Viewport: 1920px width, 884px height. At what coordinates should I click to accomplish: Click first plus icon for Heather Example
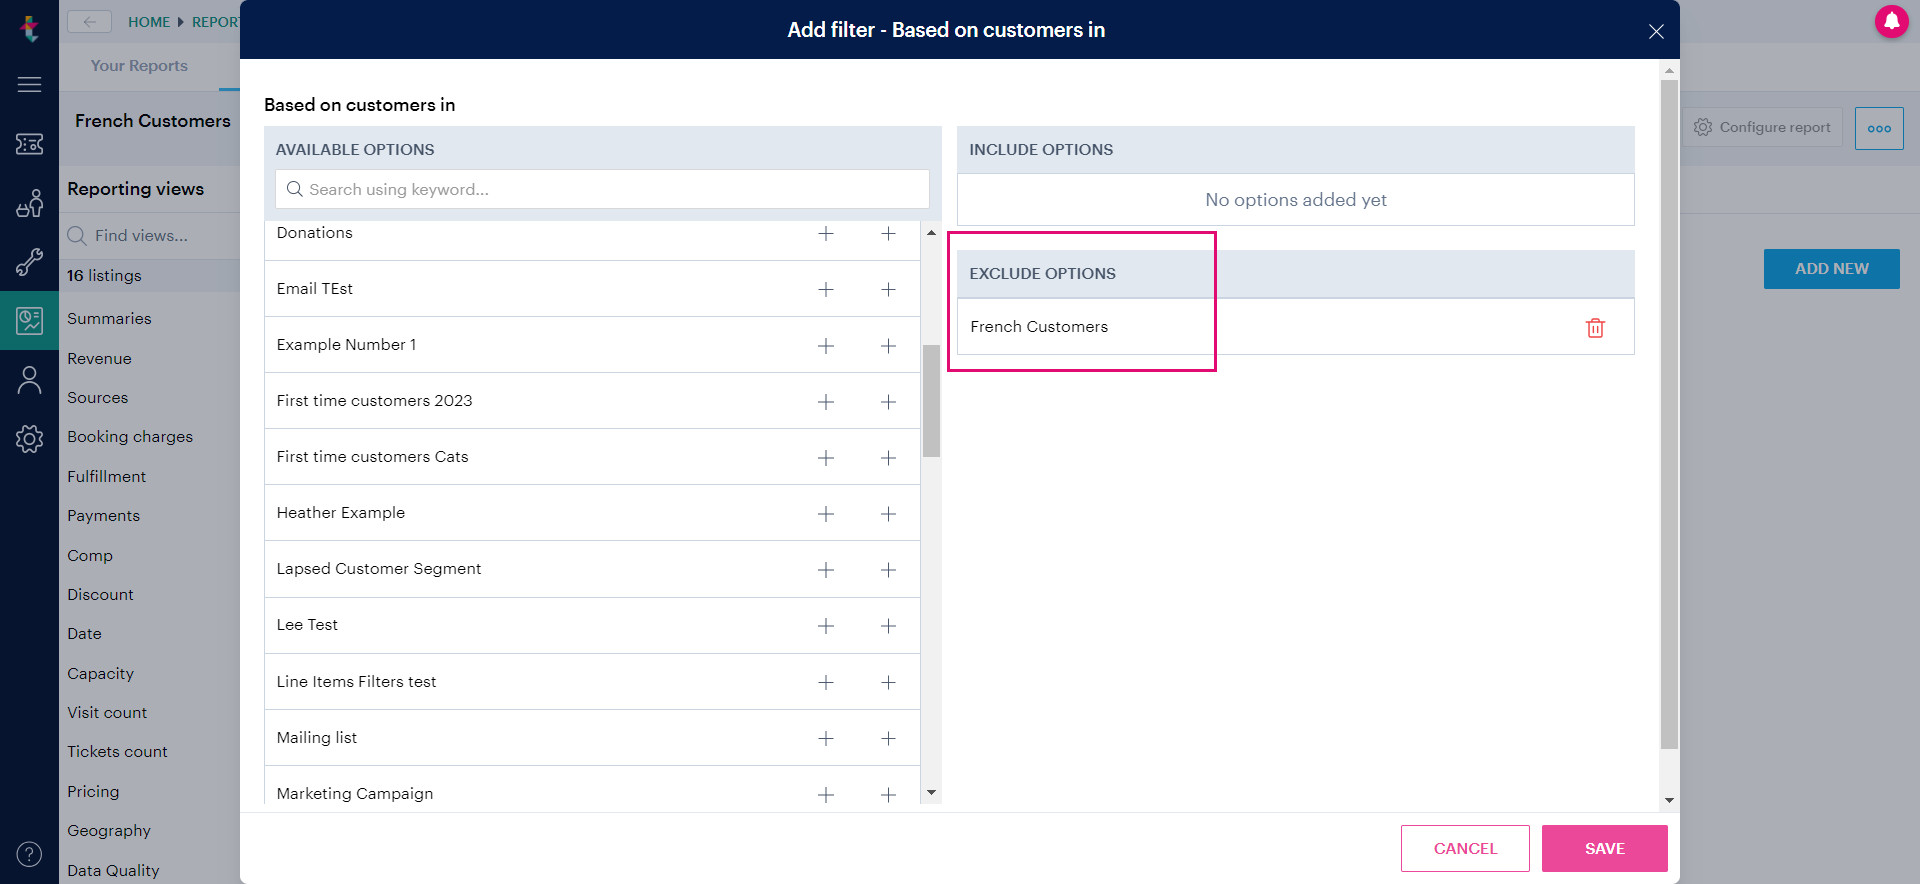(x=826, y=513)
